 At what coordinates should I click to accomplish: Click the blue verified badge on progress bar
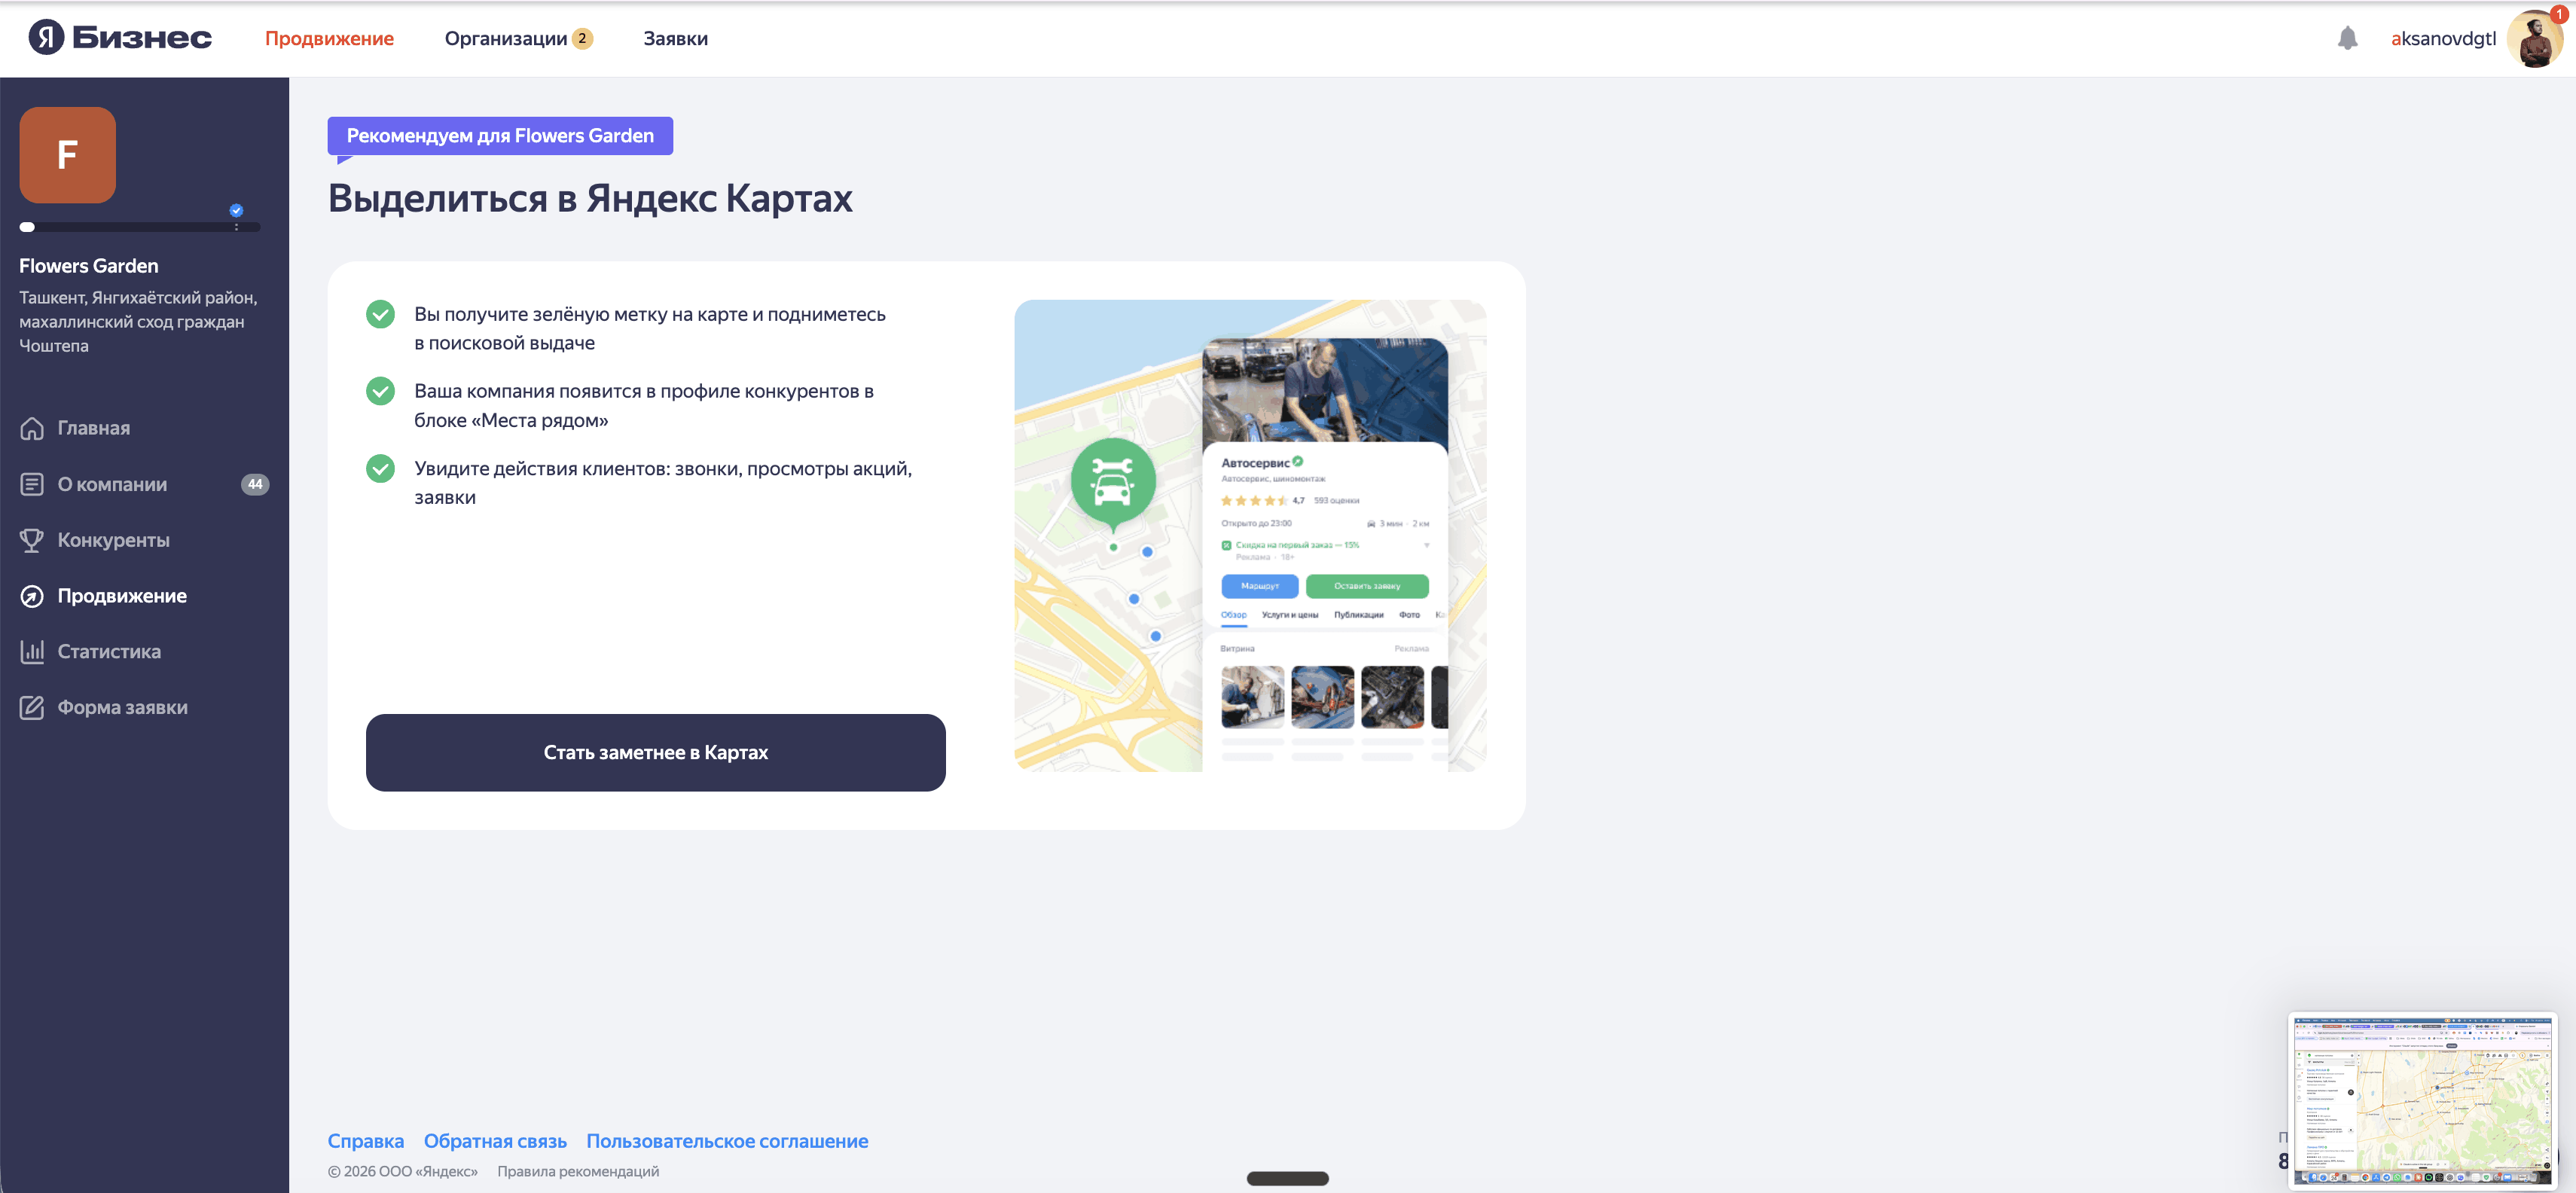coord(236,210)
